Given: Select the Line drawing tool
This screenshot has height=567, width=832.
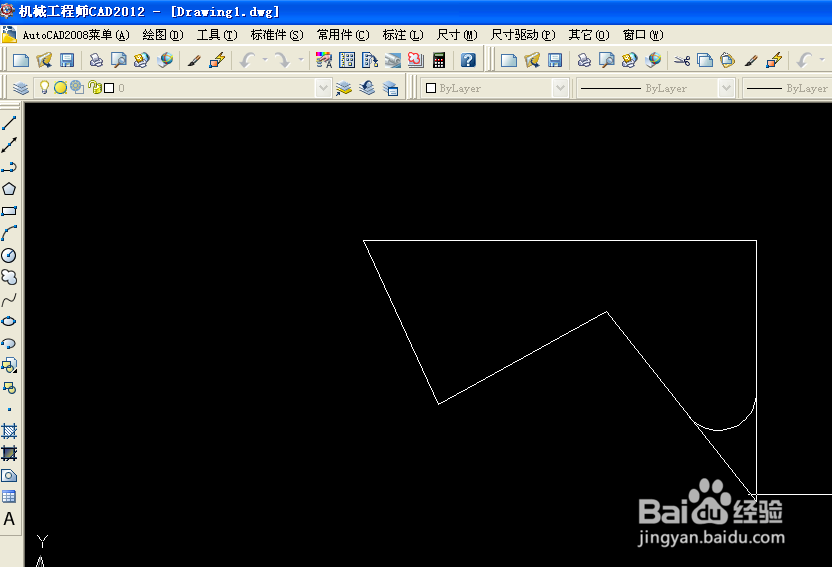Looking at the screenshot, I should point(9,123).
